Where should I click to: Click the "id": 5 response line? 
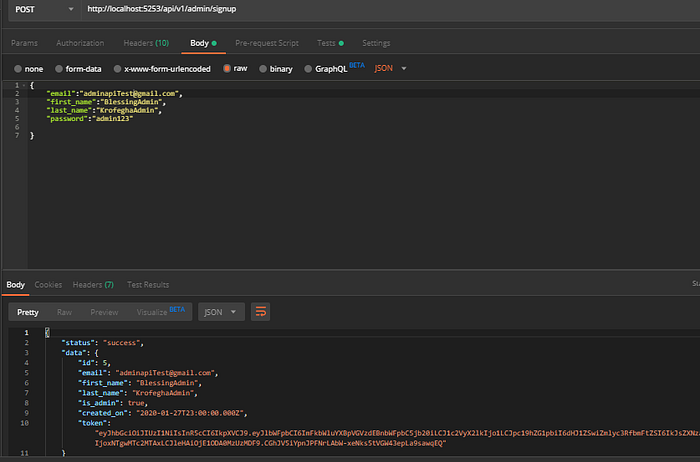[x=94, y=363]
